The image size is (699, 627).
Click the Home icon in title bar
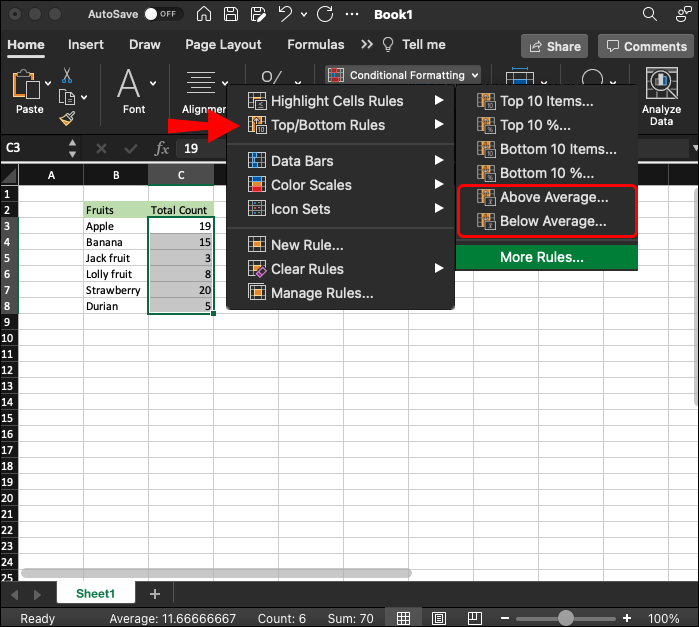tap(204, 15)
